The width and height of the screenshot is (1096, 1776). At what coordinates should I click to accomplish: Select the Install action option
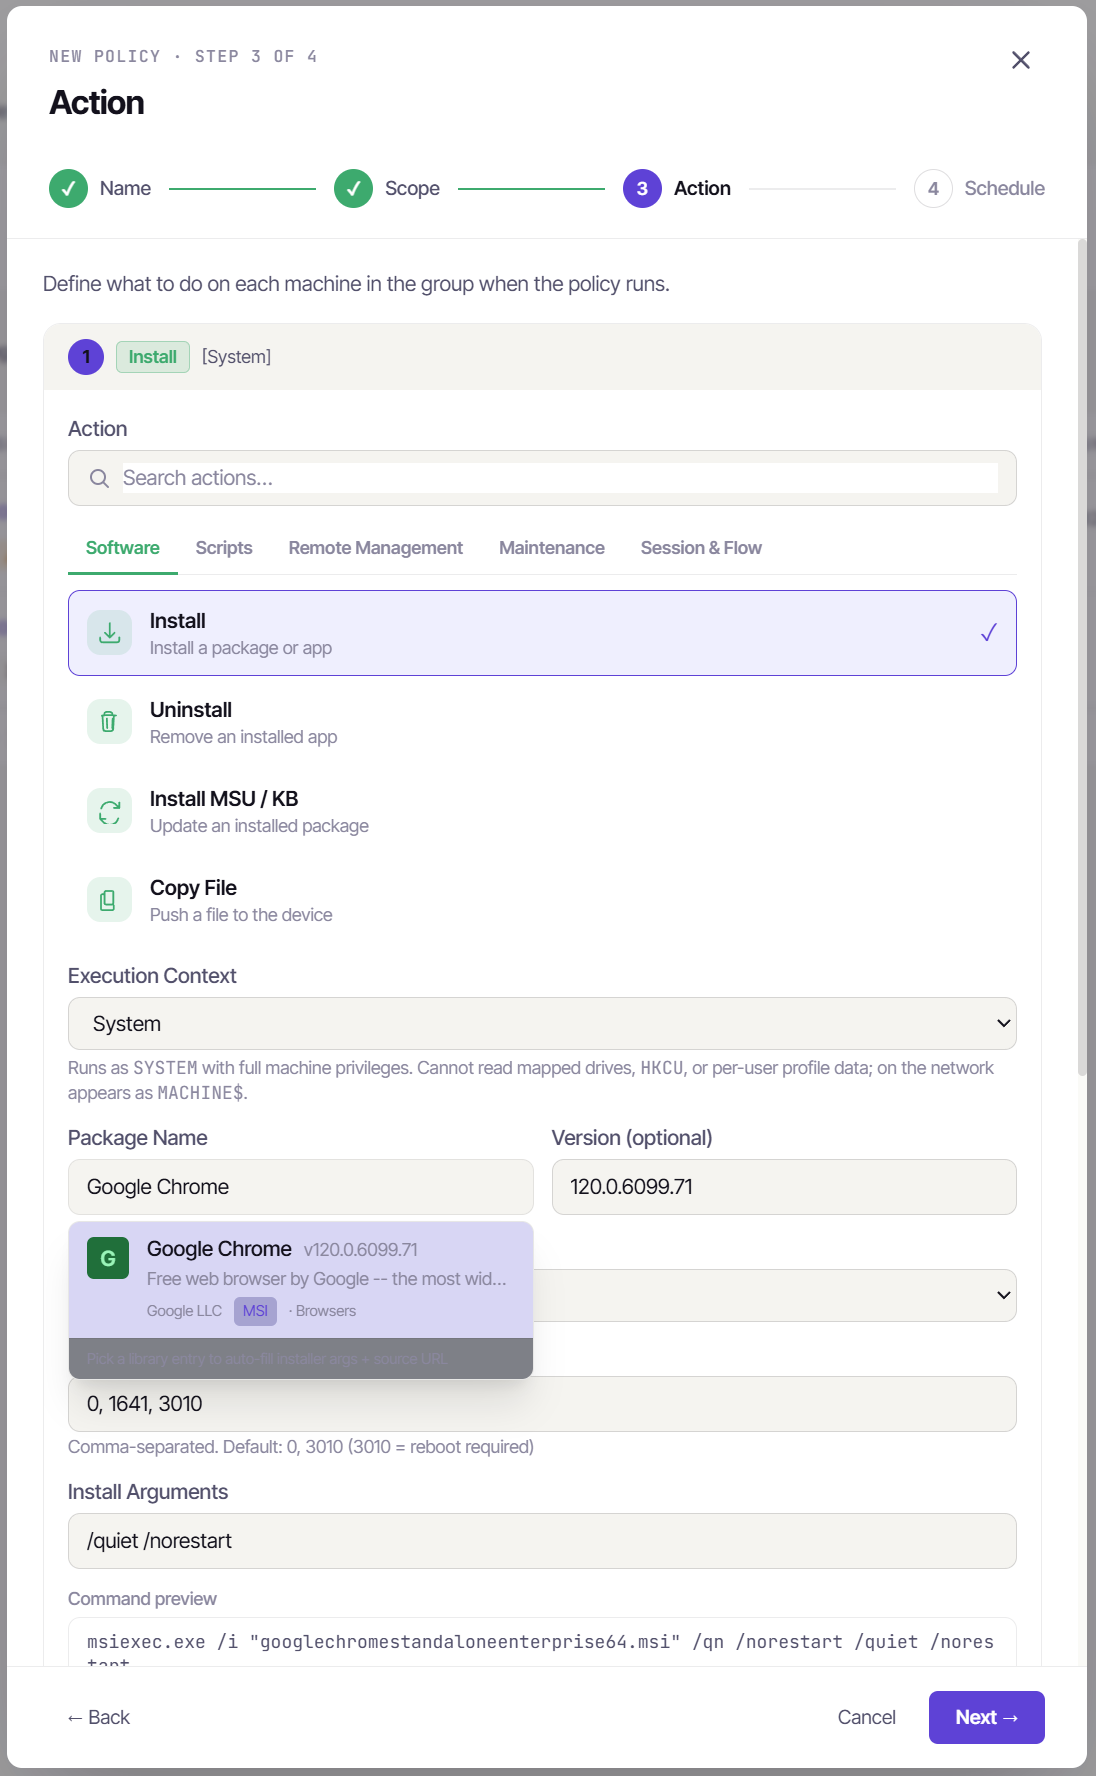[542, 633]
